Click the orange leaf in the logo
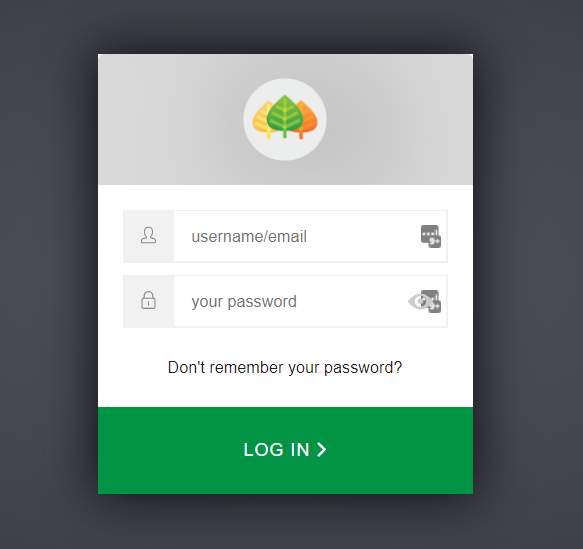This screenshot has width=583, height=549. [x=308, y=120]
